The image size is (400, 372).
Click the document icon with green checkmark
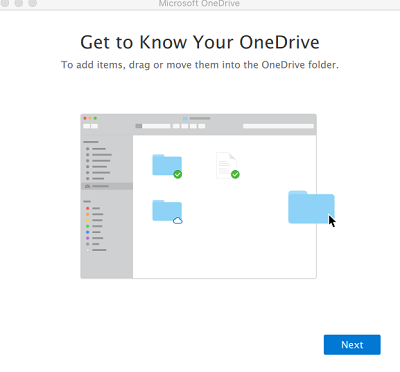(228, 166)
